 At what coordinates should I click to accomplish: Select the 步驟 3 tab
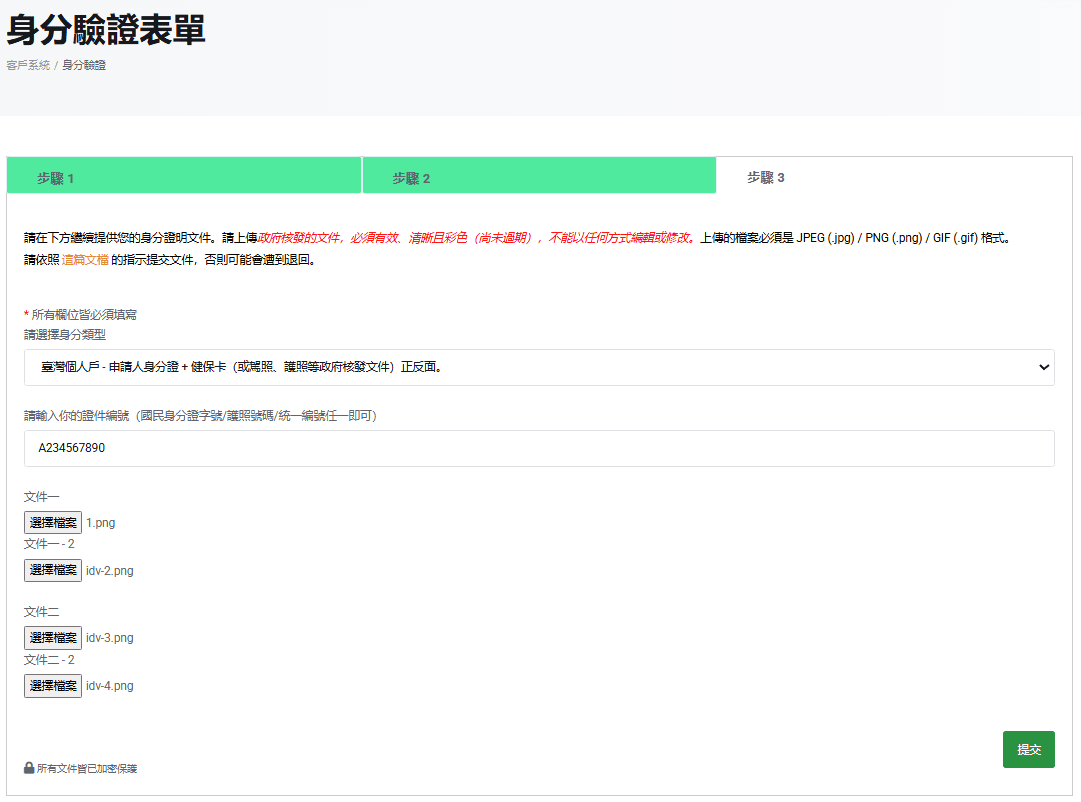[x=766, y=177]
